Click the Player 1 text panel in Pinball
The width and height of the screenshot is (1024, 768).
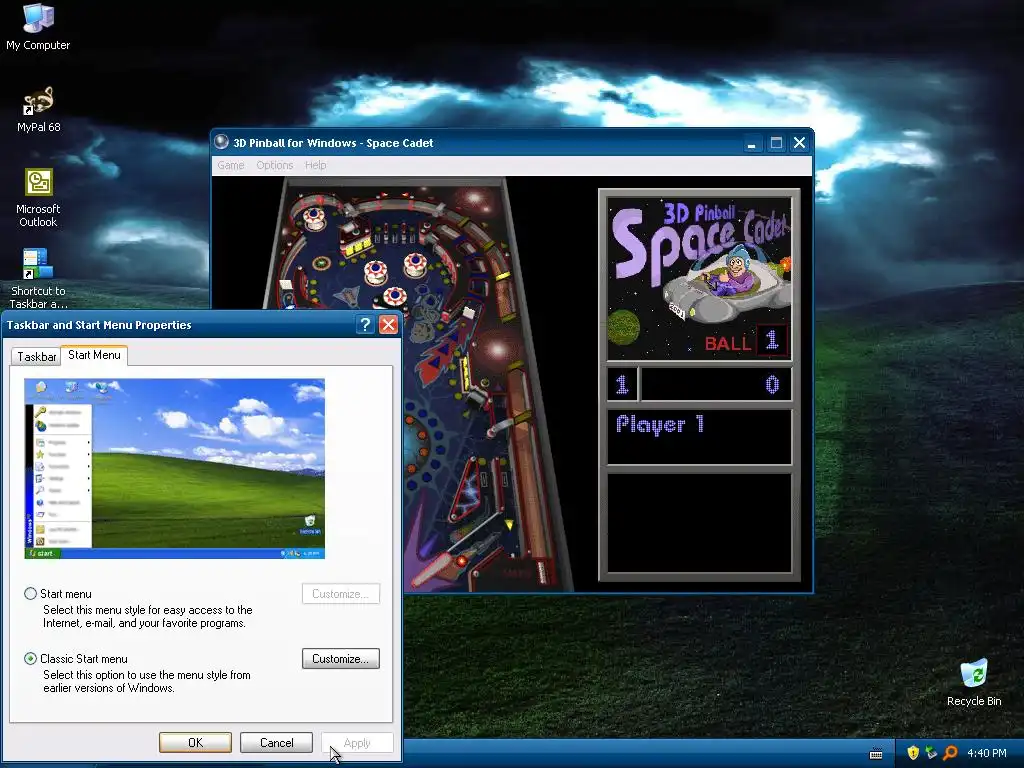699,436
